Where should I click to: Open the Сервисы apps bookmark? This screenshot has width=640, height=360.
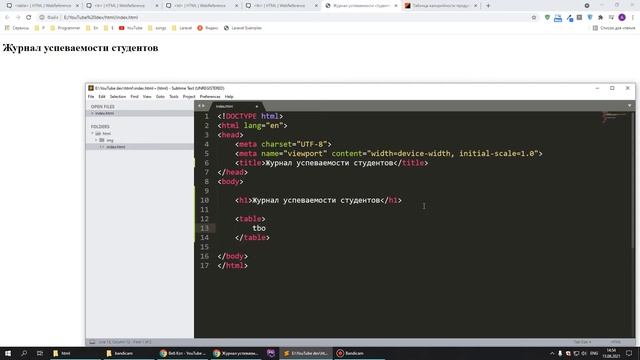(x=17, y=28)
